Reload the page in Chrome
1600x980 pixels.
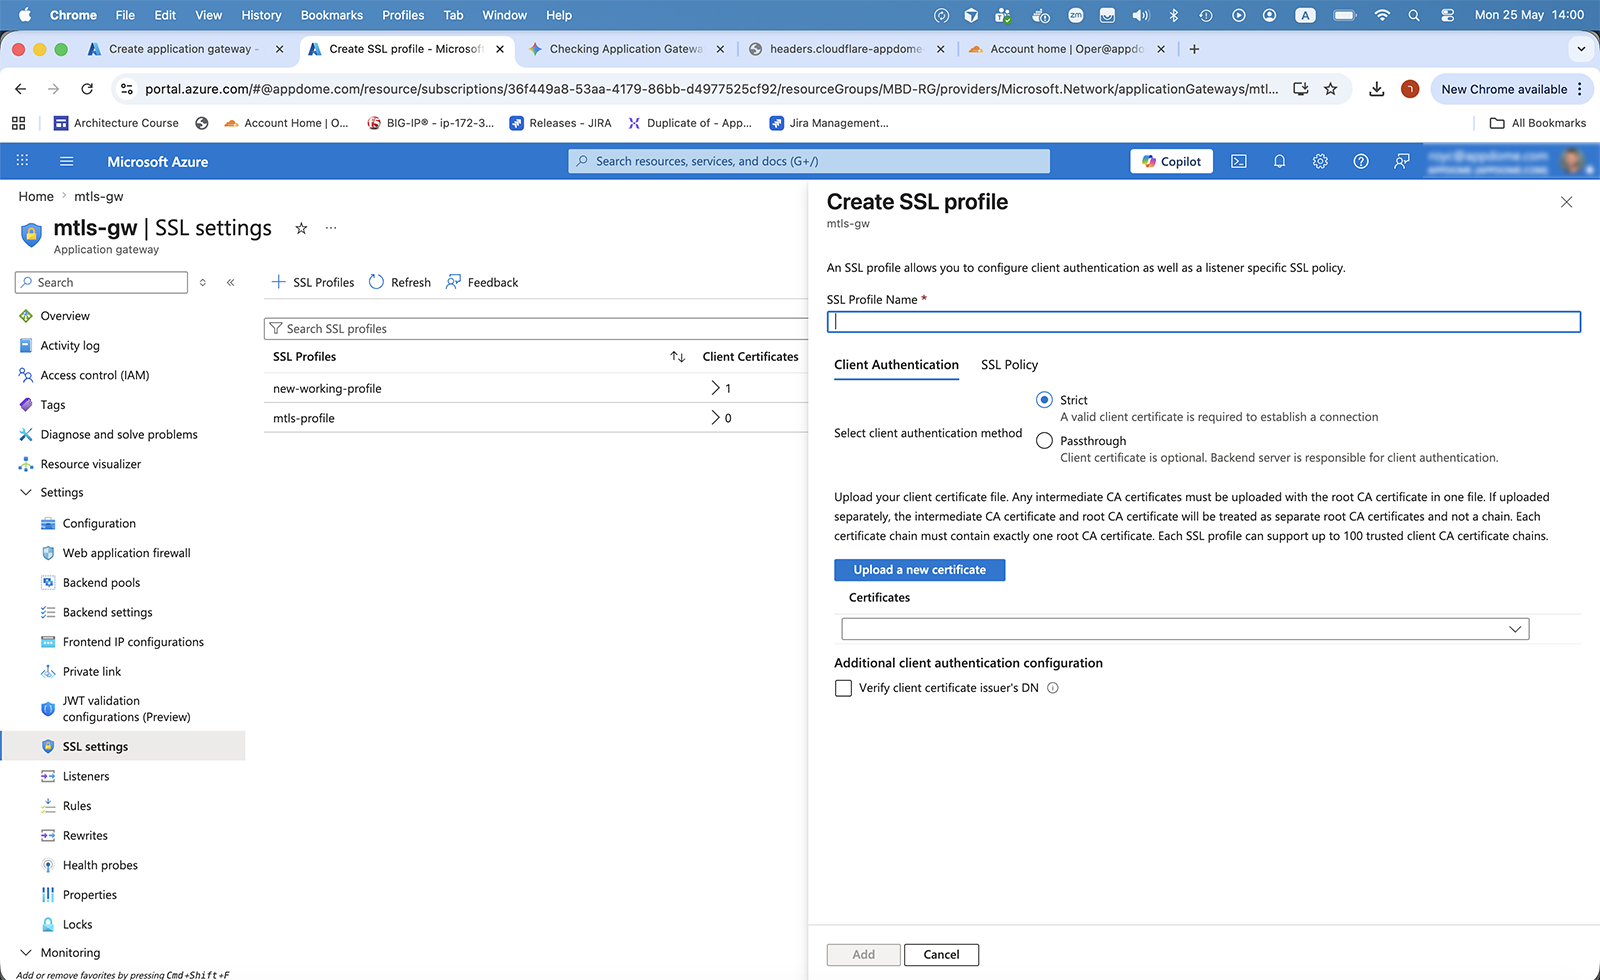[x=87, y=89]
